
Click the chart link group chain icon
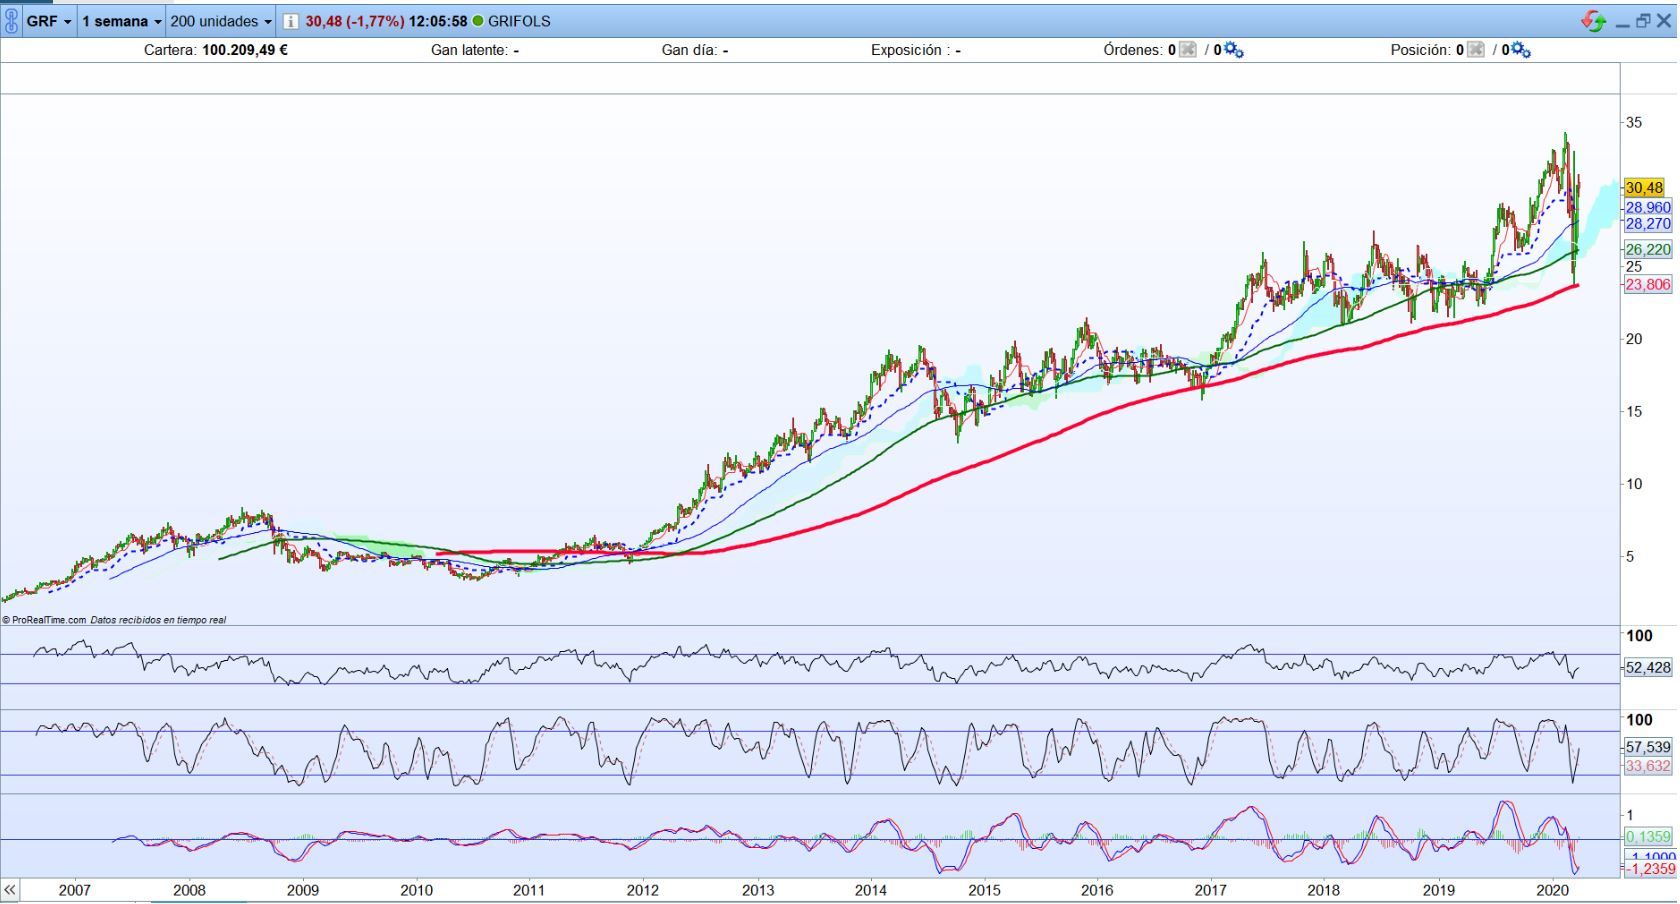[x=11, y=21]
